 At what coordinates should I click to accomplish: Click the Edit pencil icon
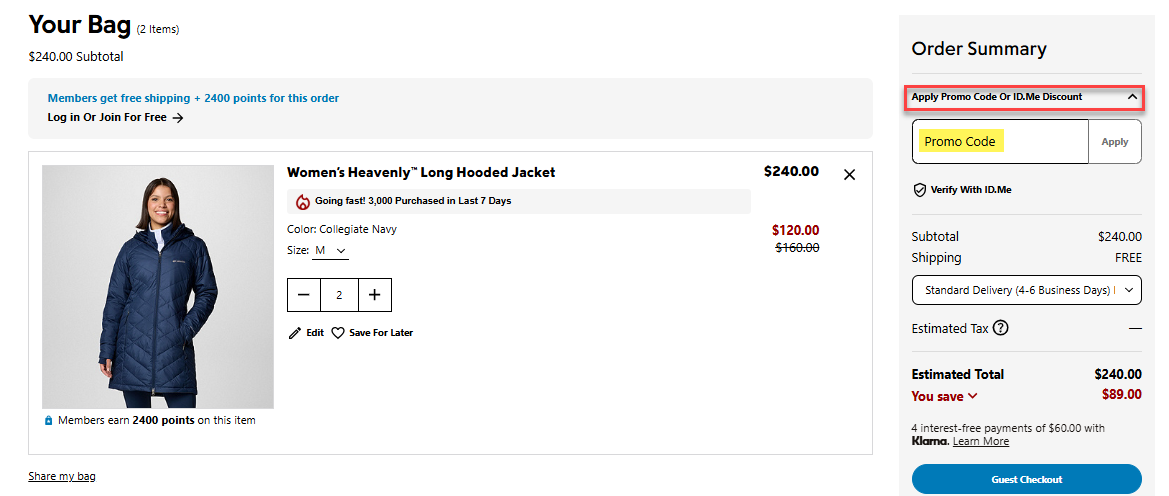tap(294, 333)
